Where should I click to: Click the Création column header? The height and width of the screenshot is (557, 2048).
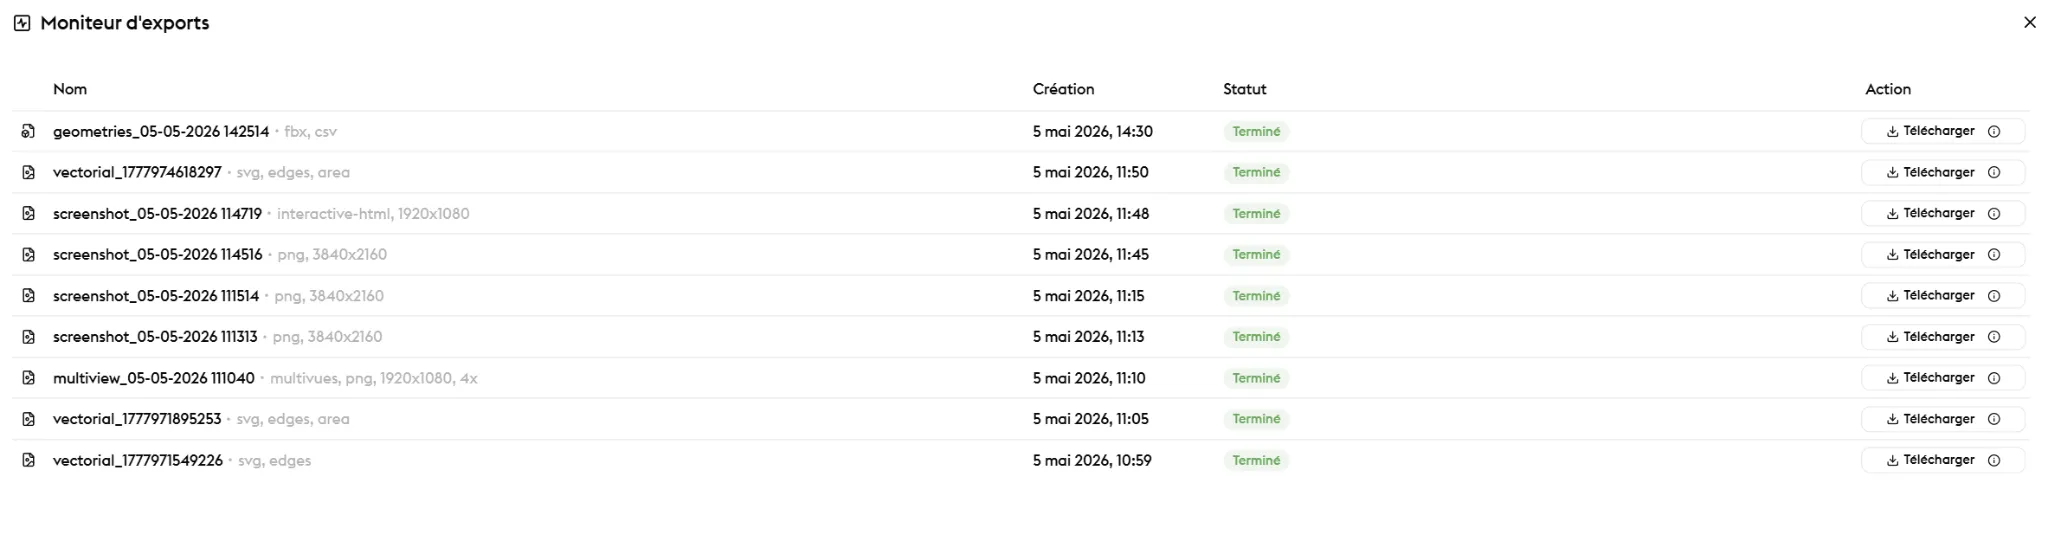(x=1063, y=89)
